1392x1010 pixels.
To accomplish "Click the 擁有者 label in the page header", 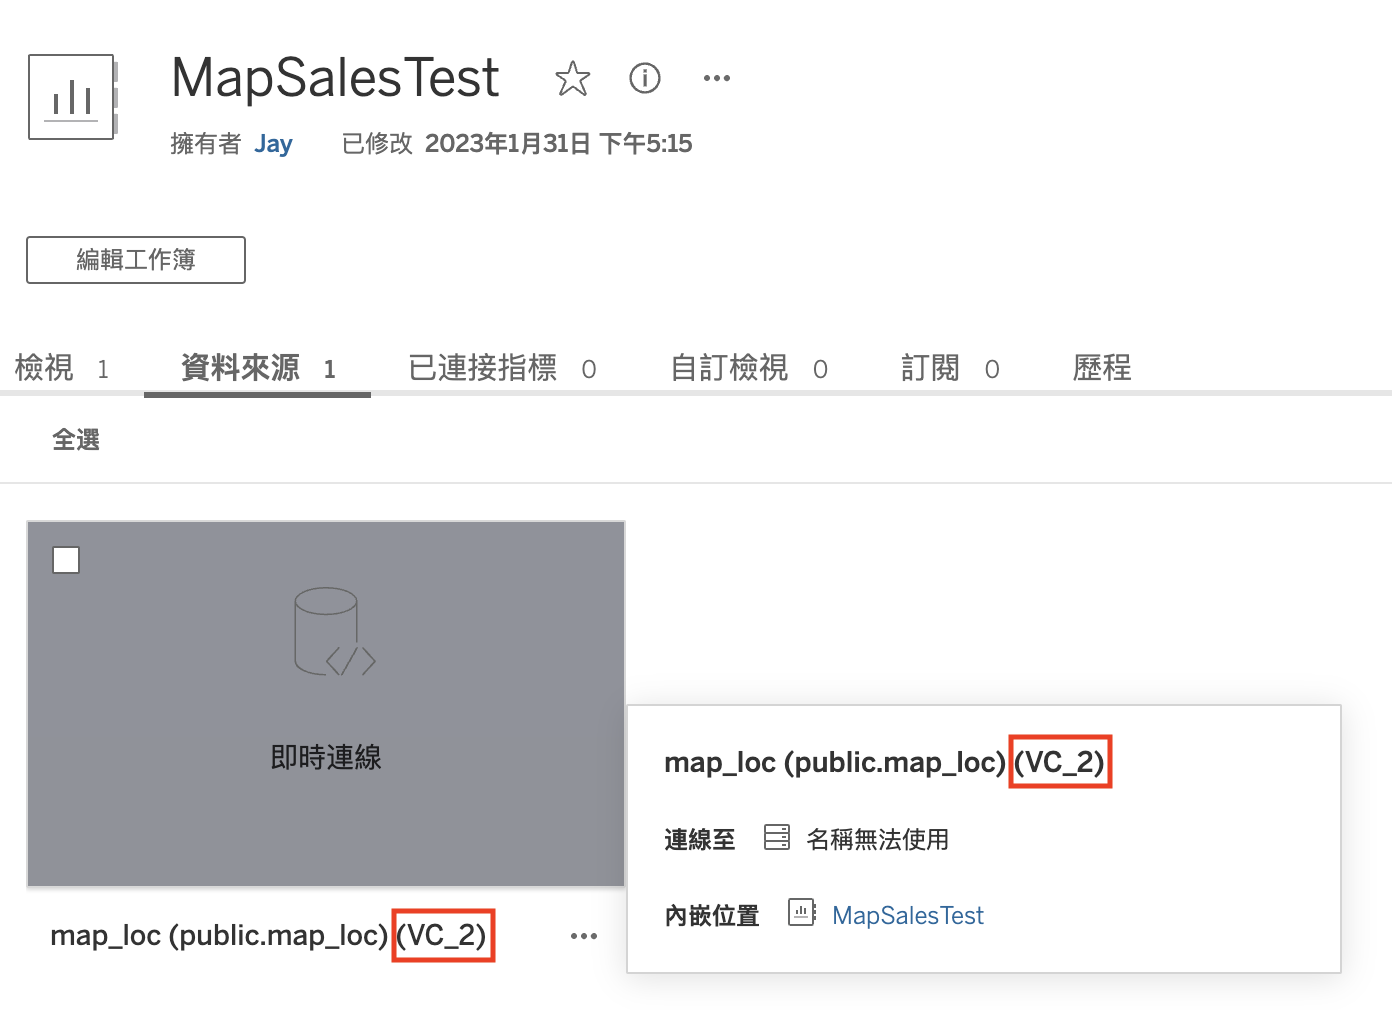I will (x=206, y=144).
